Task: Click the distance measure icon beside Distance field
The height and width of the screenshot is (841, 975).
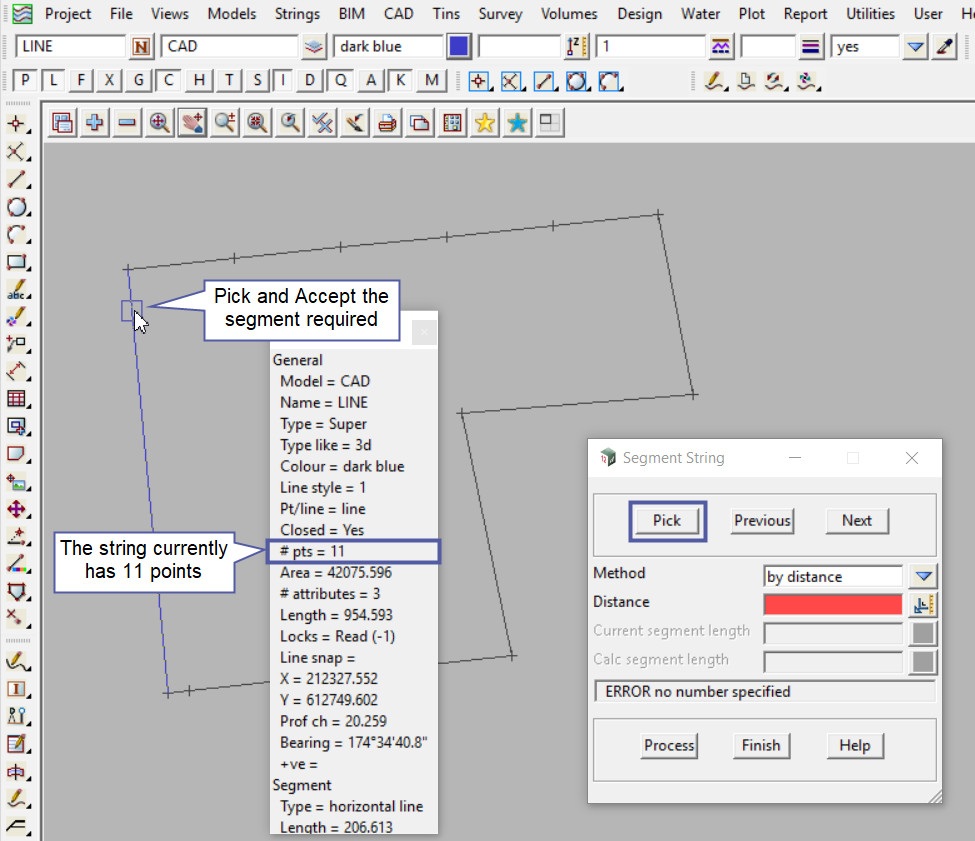Action: click(924, 604)
